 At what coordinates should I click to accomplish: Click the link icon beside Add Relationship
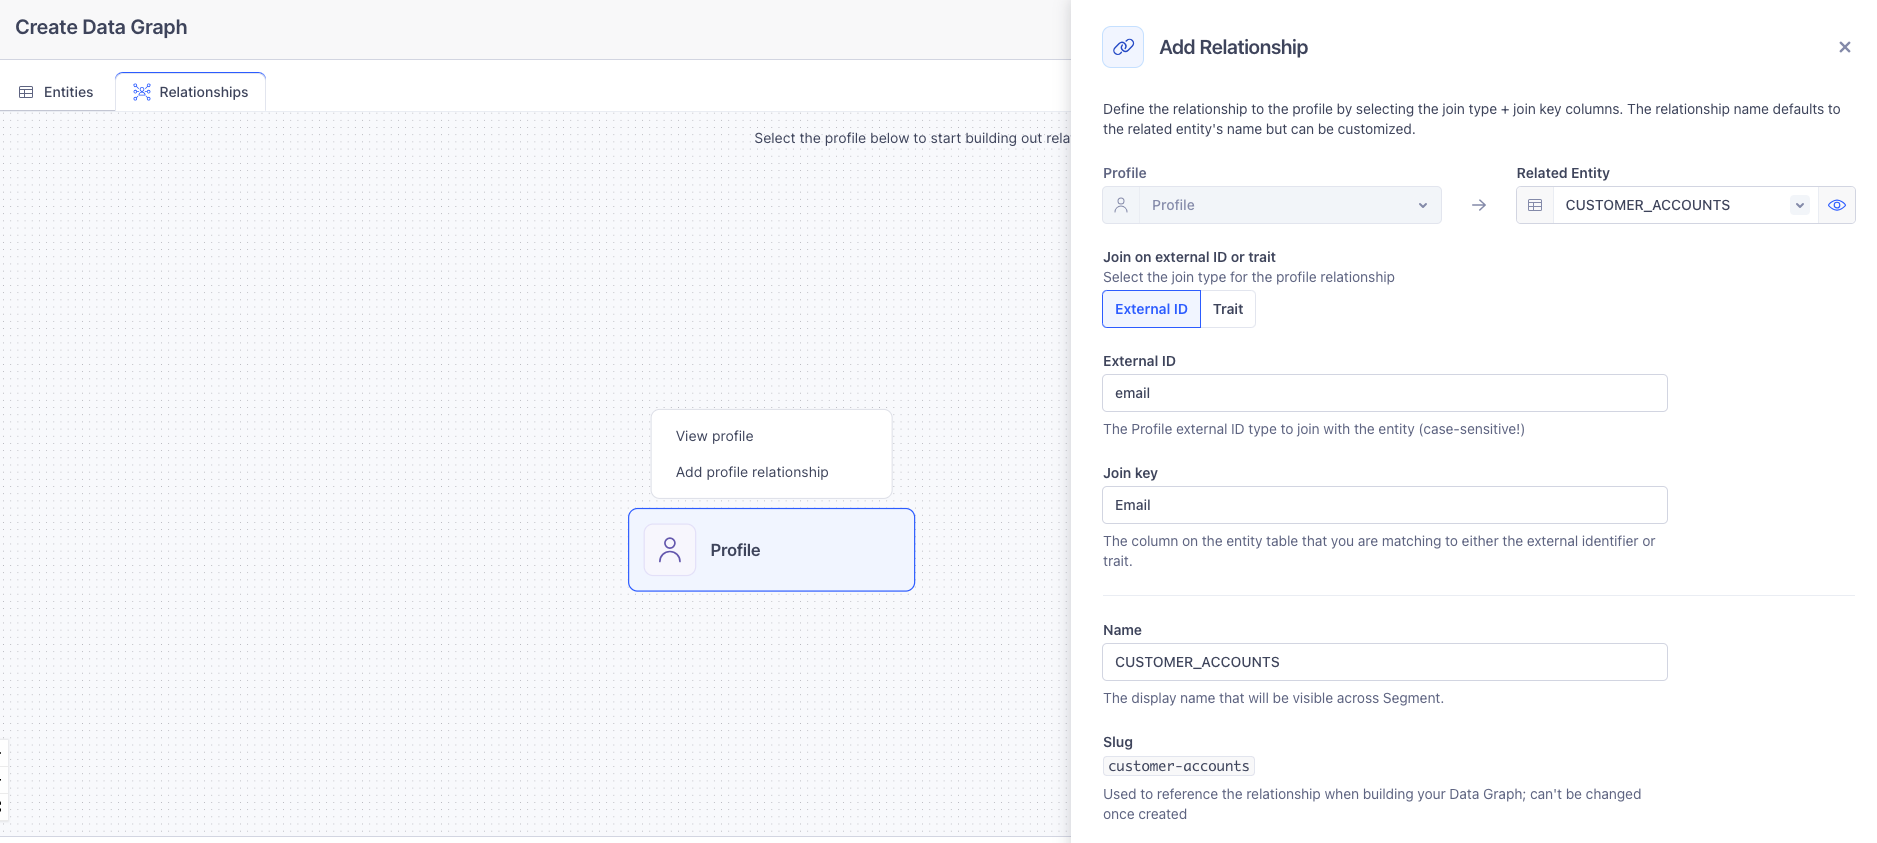(1123, 47)
